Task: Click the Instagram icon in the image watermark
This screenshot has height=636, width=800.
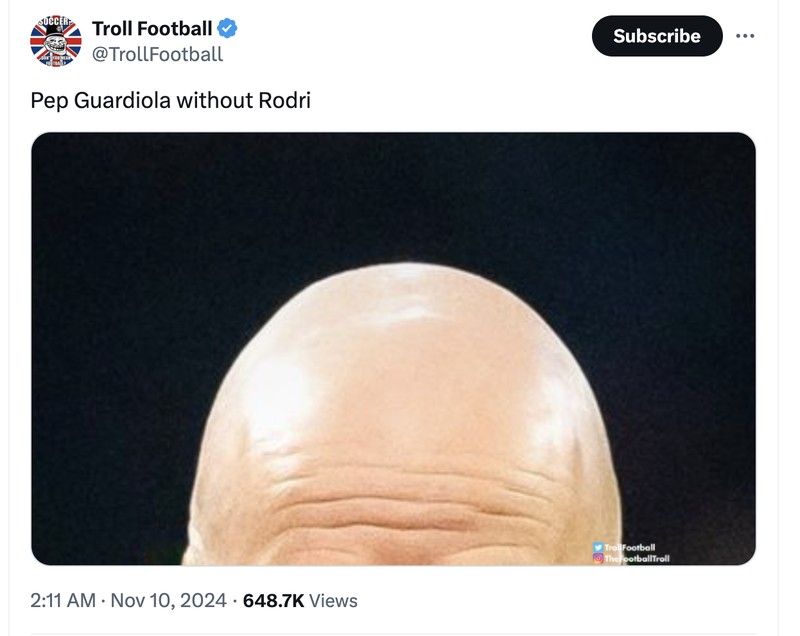Action: [x=599, y=558]
